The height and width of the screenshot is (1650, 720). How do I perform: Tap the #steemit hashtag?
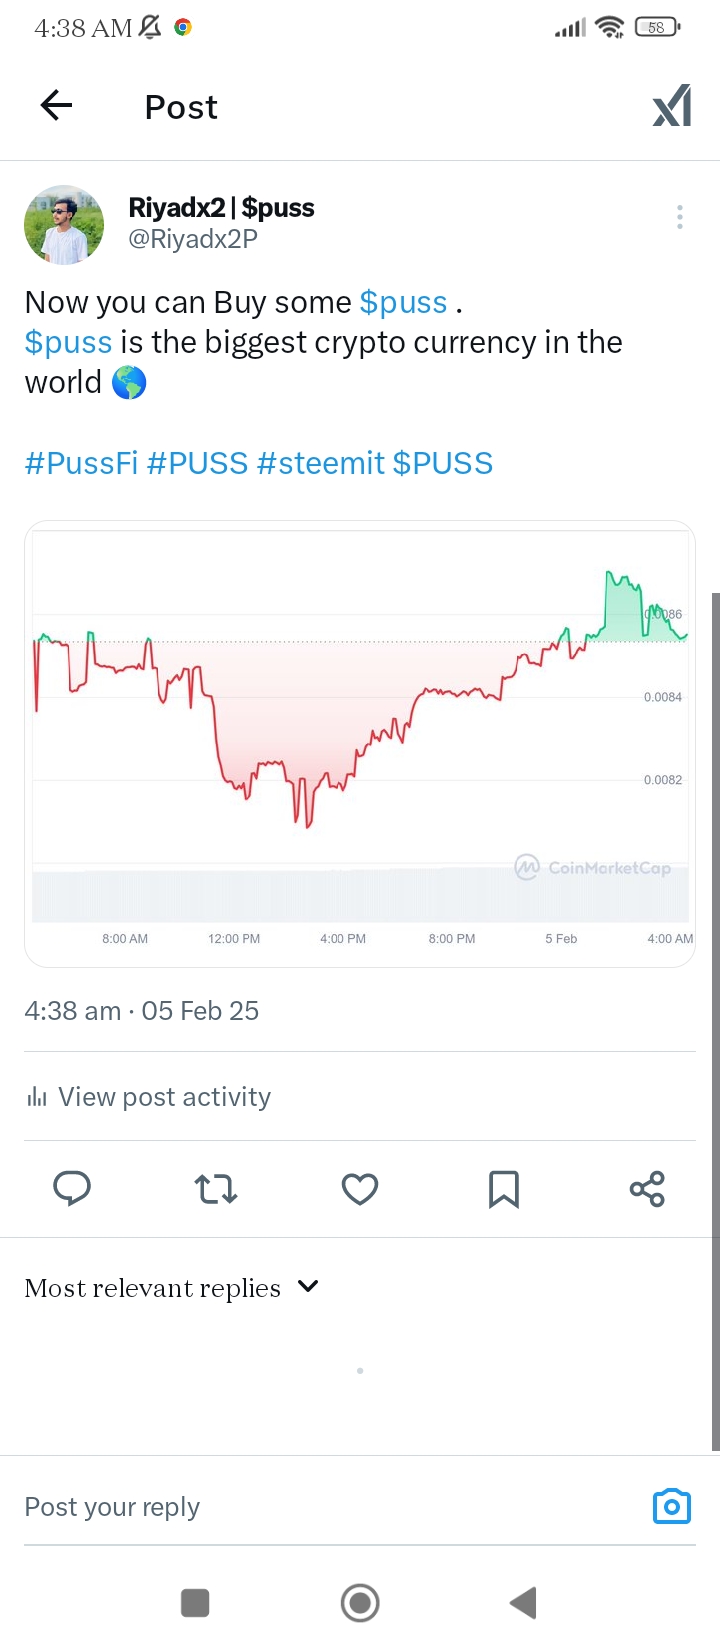point(320,463)
